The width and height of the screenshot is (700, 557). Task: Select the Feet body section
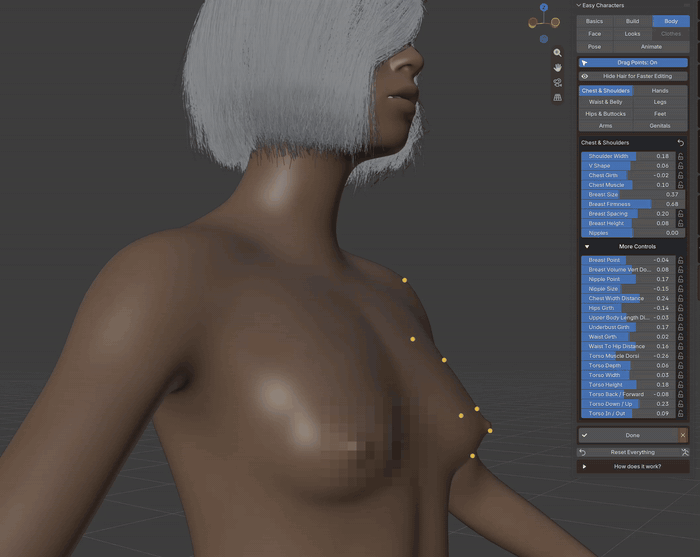660,114
